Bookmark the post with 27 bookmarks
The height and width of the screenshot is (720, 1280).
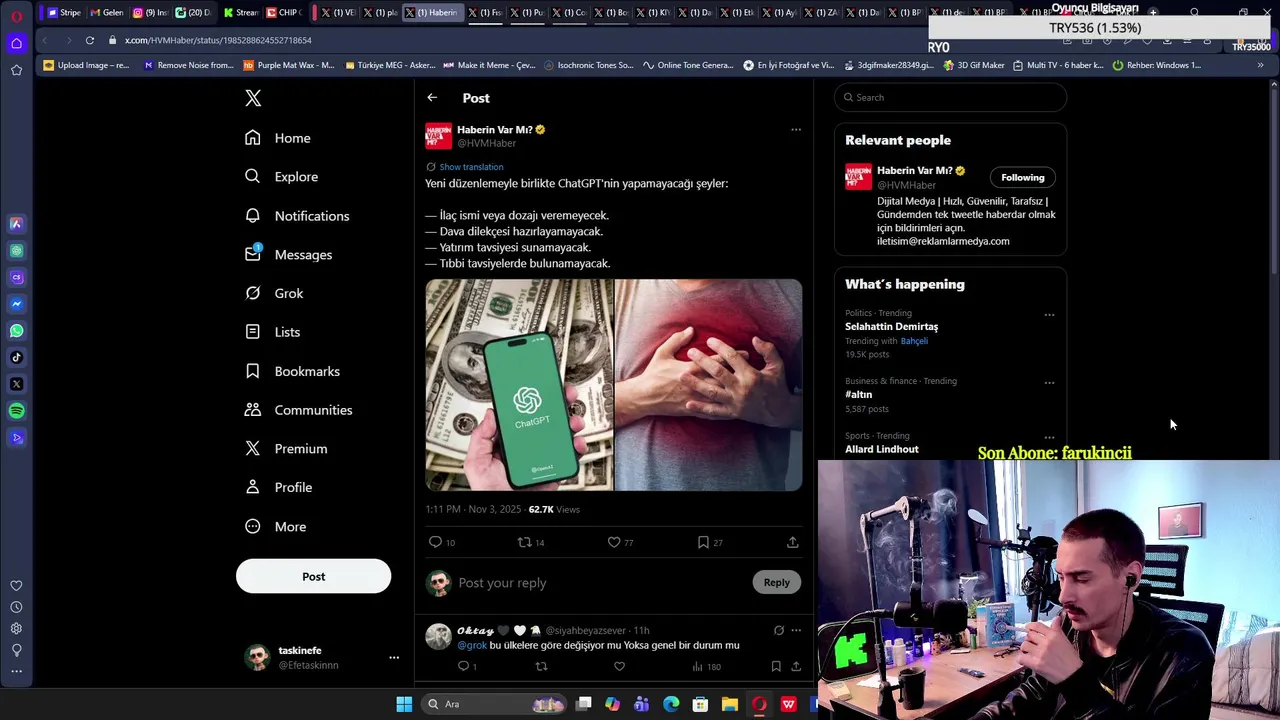[703, 542]
